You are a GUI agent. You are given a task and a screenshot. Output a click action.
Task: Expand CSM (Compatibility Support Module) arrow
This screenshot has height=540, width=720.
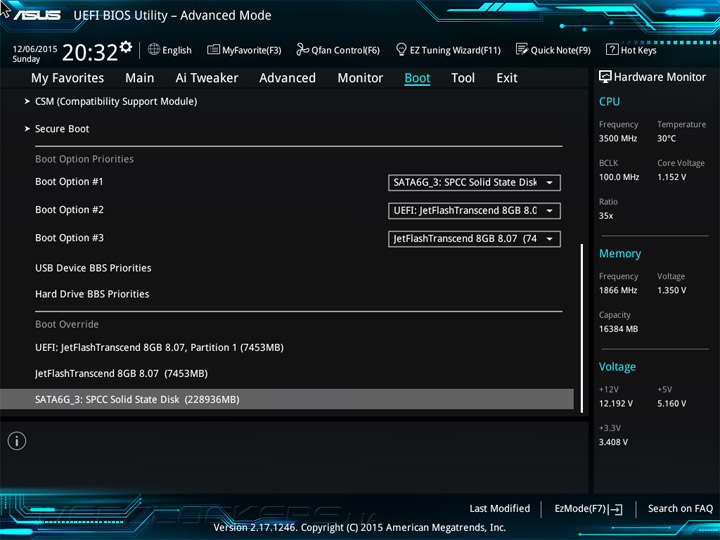pyautogui.click(x=27, y=101)
